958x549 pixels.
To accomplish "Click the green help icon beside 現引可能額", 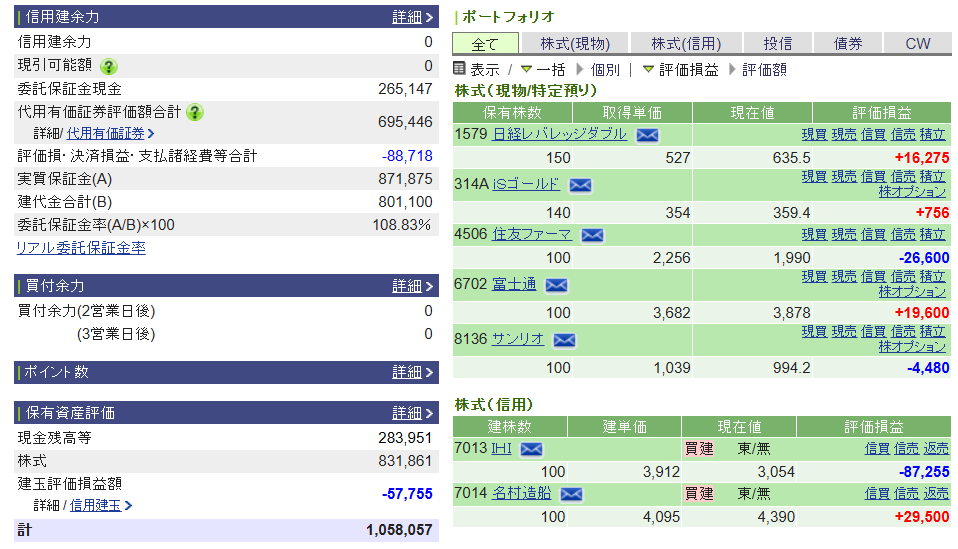I will click(x=108, y=66).
